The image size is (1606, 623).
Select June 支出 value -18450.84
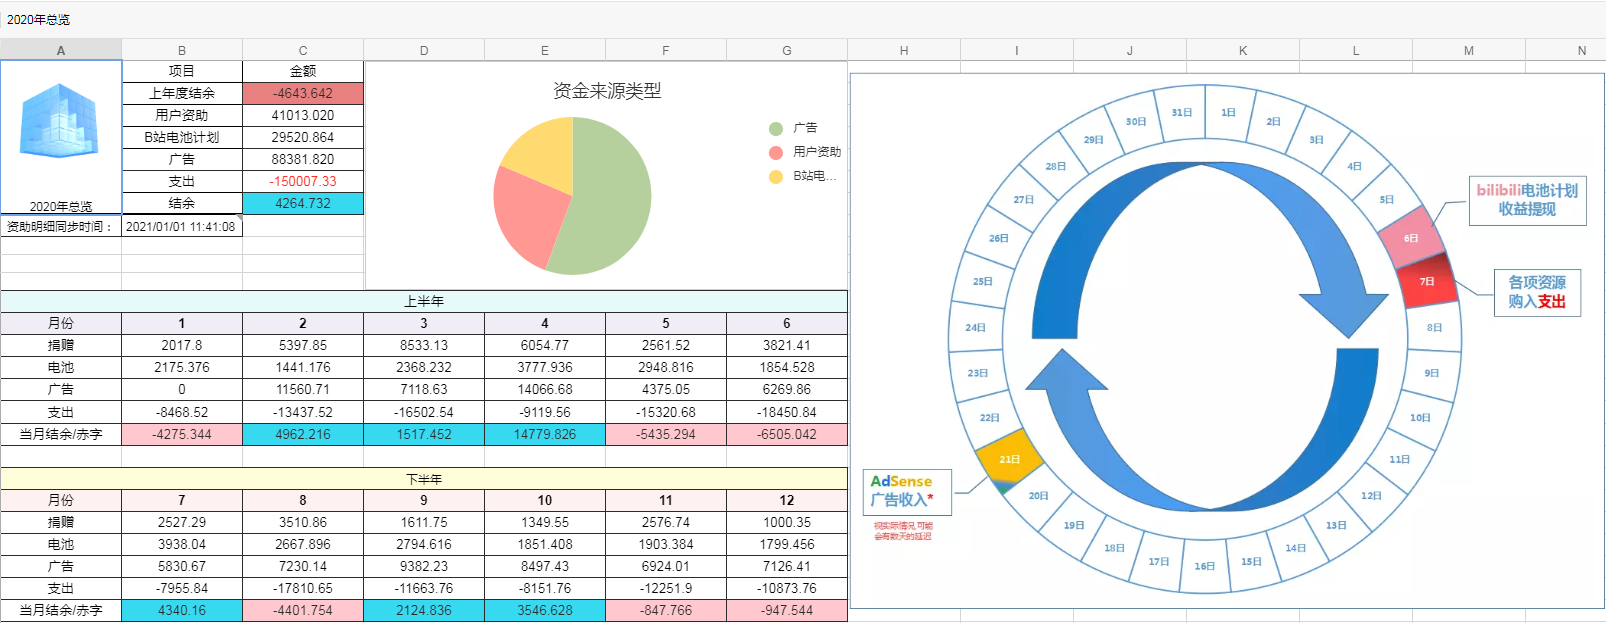787,412
